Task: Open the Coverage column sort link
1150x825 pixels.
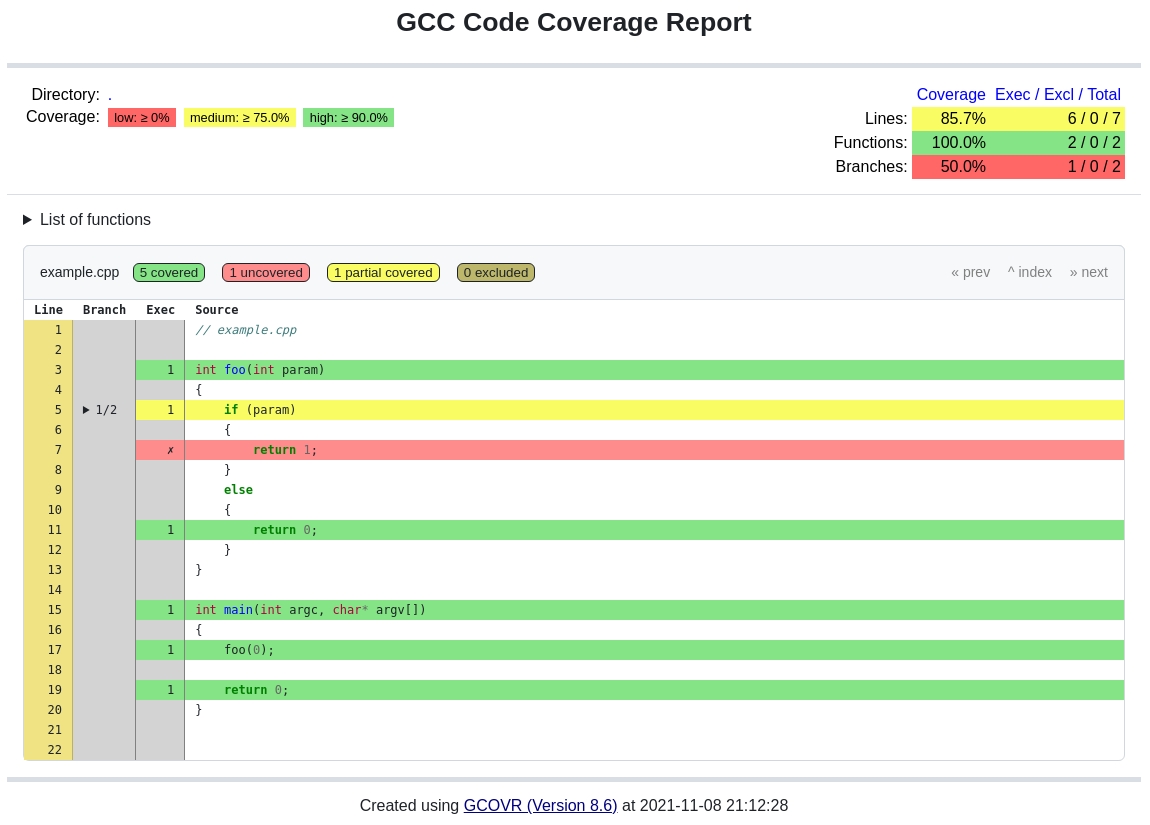Action: 951,94
